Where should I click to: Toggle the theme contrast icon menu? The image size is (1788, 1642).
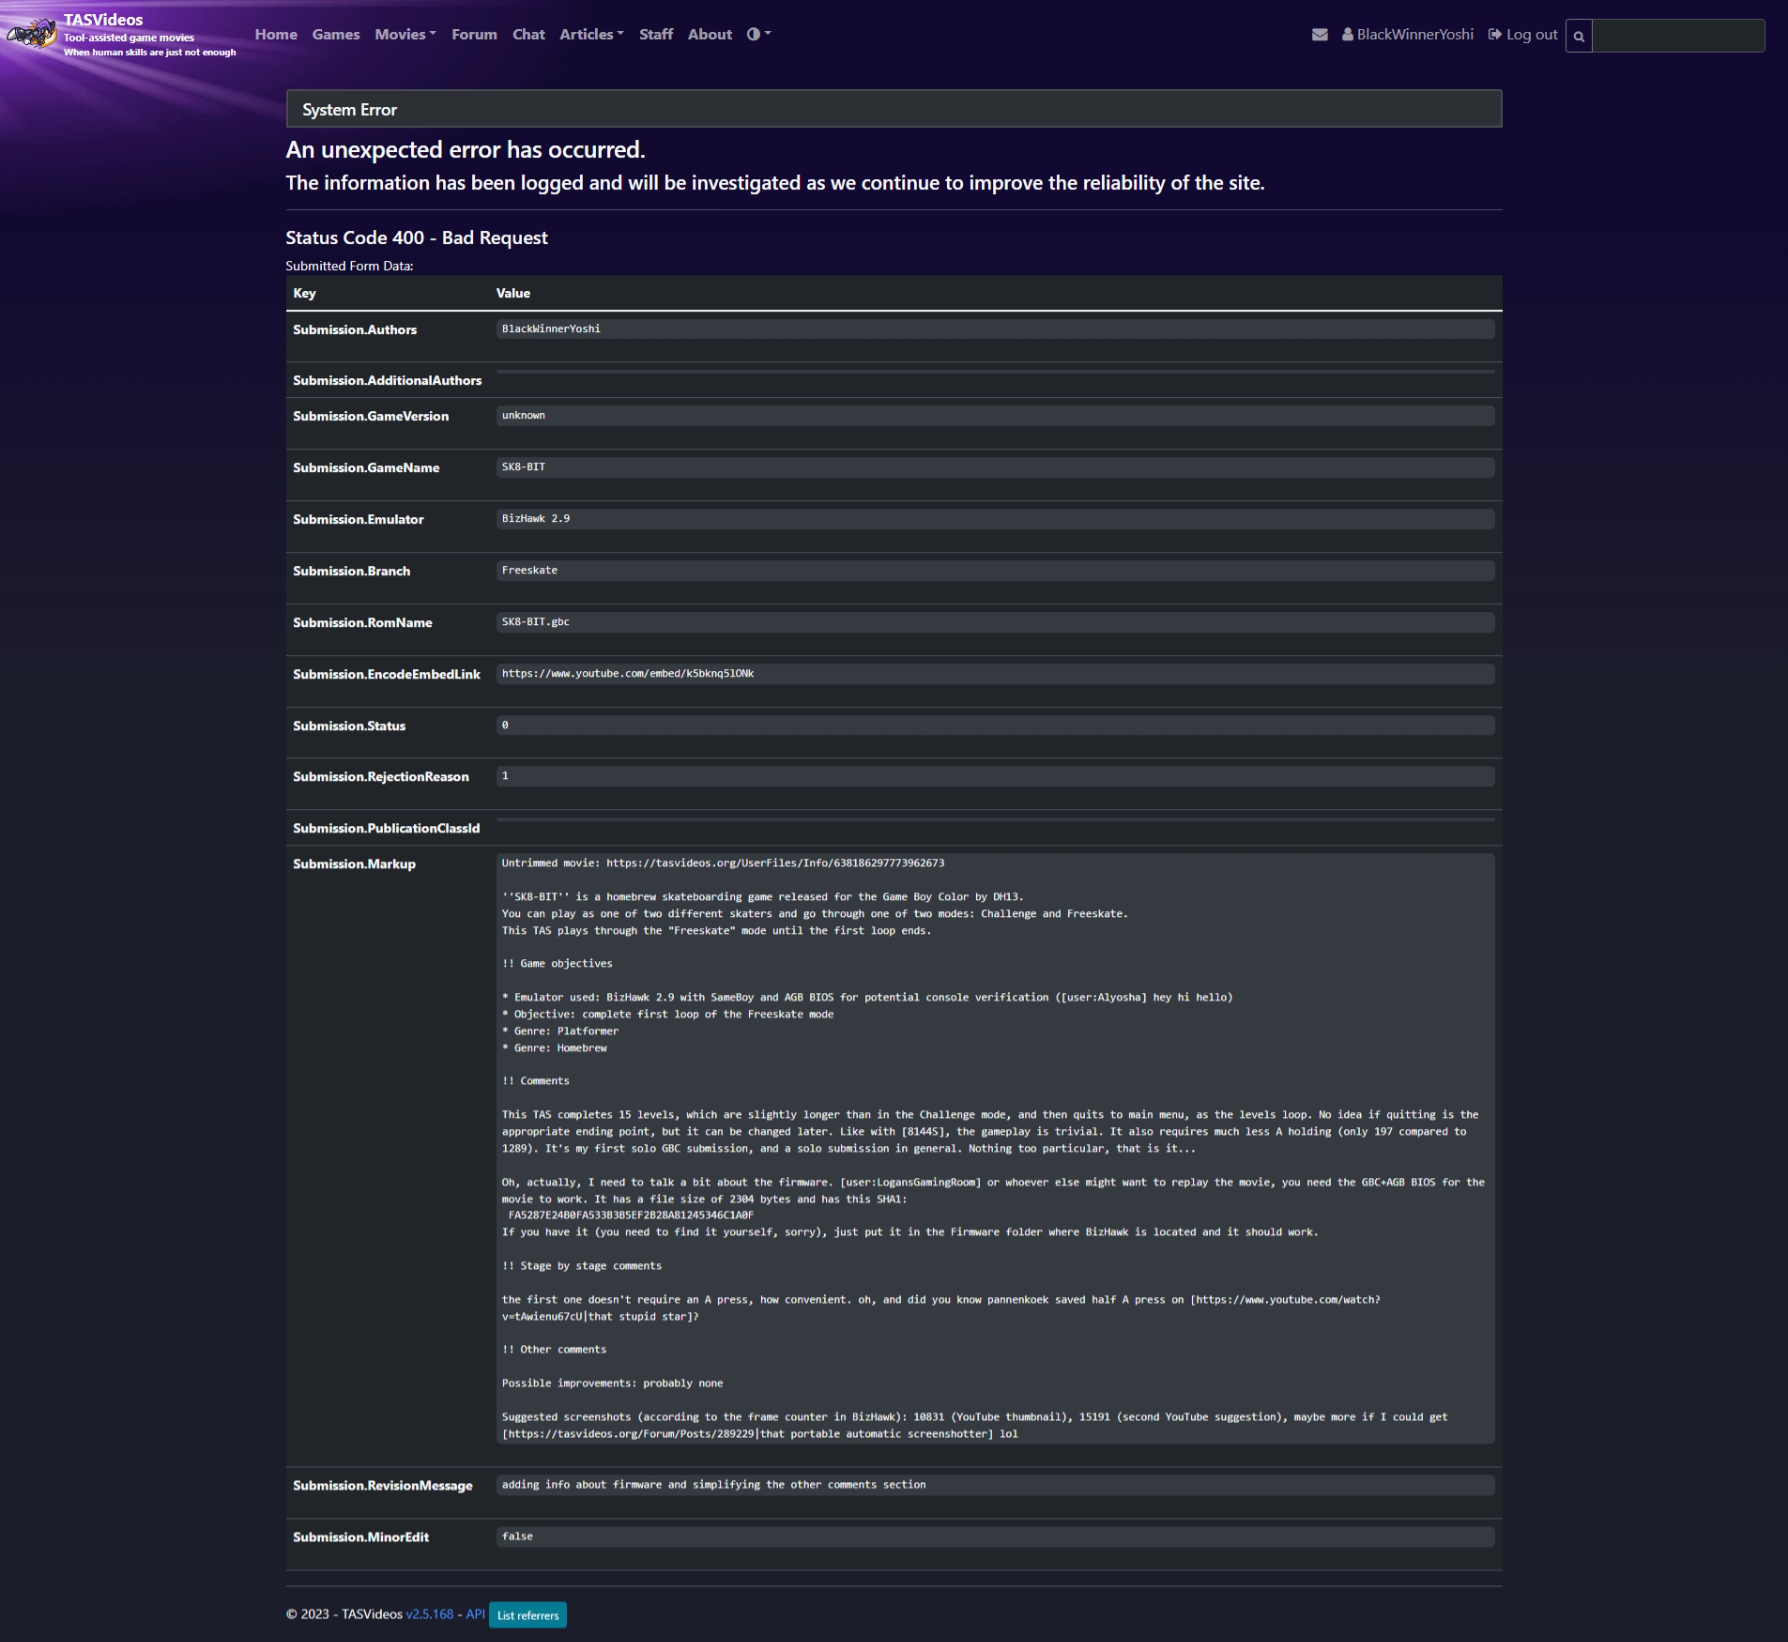[x=759, y=34]
